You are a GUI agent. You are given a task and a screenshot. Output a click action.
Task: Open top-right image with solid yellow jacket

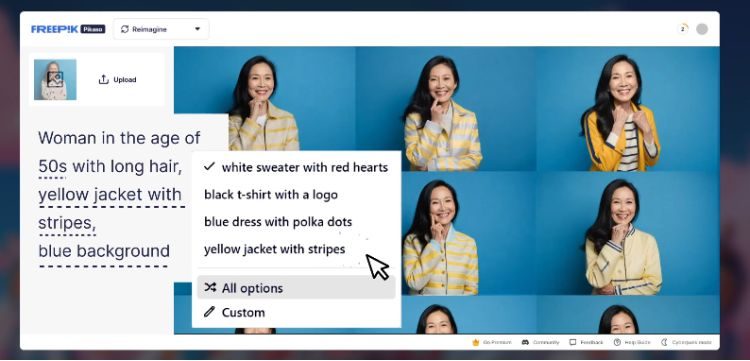point(628,109)
